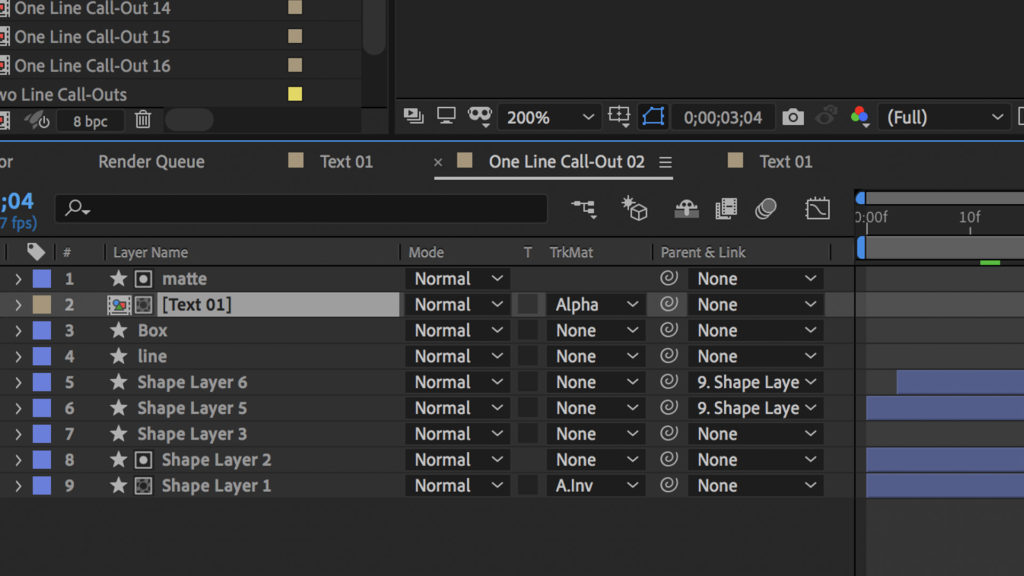Open the 200% magnification dropdown
This screenshot has height=576, width=1024.
(x=550, y=117)
